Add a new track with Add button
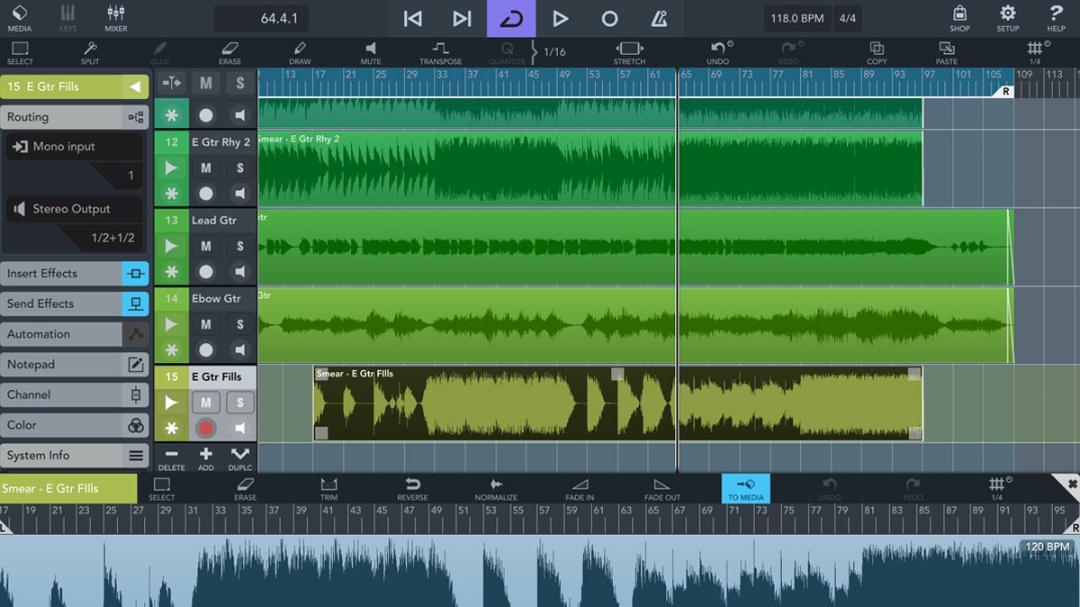 [205, 458]
